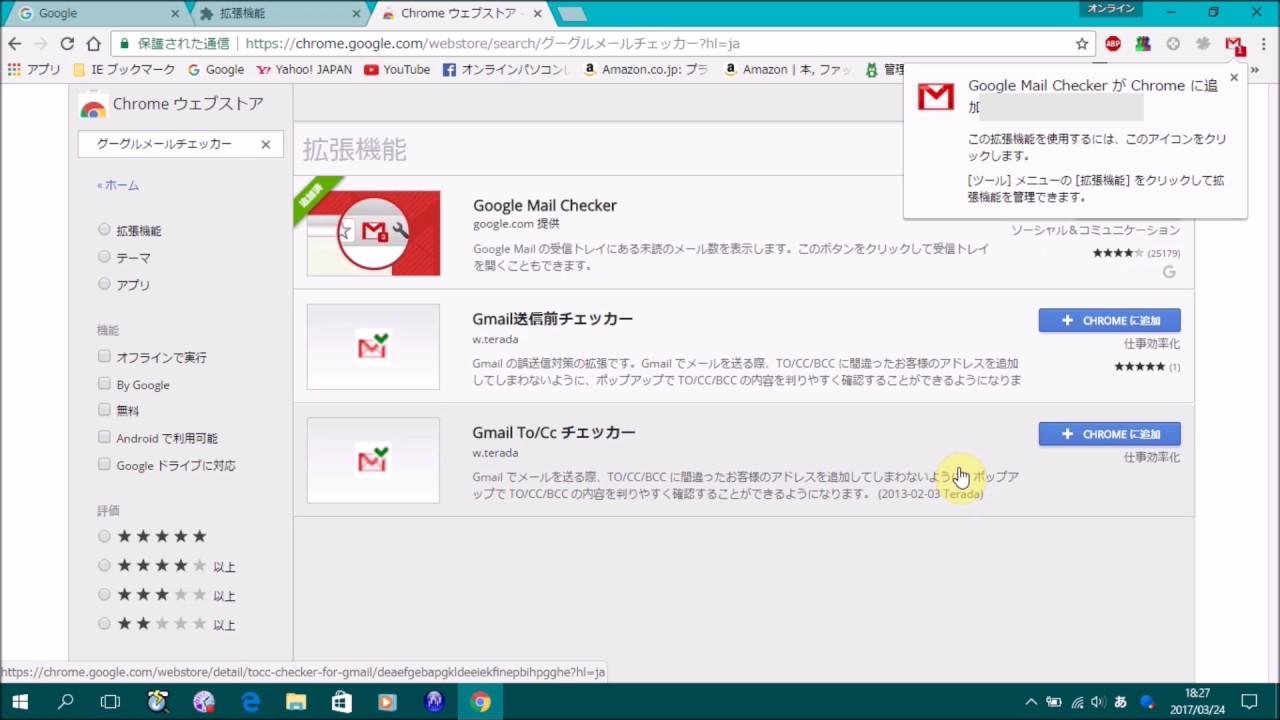Viewport: 1280px width, 720px height.
Task: Close the extension added popup
Action: pos(1234,78)
